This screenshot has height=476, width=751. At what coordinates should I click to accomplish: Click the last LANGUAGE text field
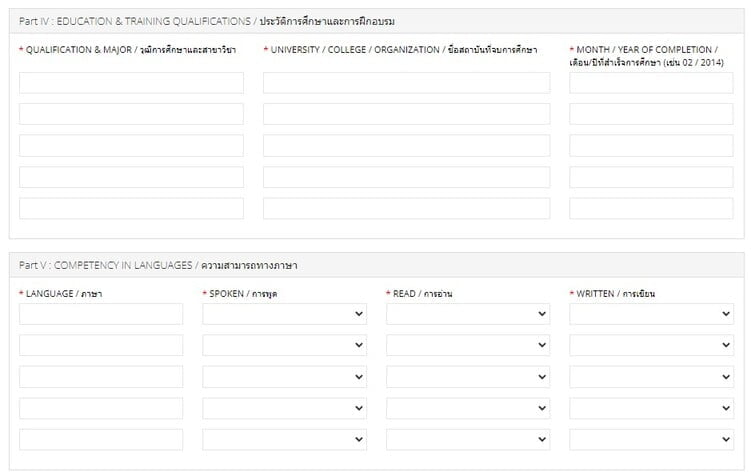(x=101, y=439)
